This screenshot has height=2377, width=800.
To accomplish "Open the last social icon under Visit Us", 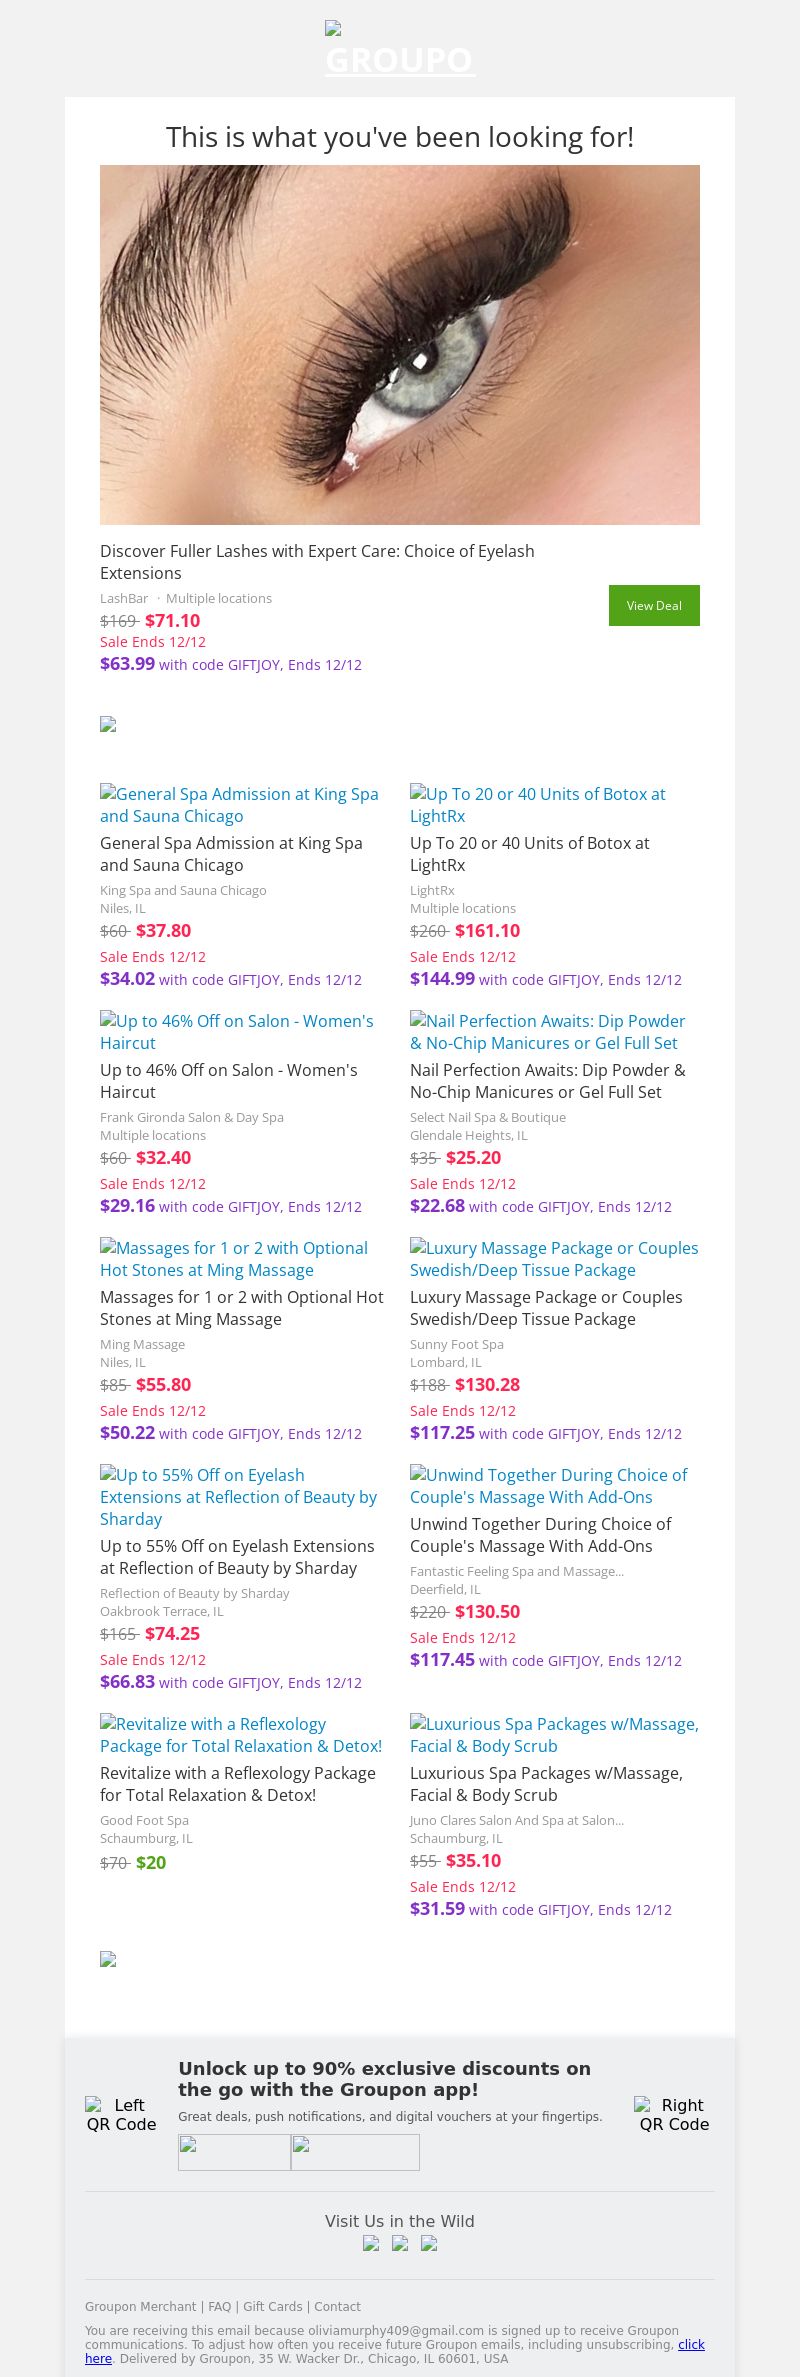I will [x=429, y=2243].
